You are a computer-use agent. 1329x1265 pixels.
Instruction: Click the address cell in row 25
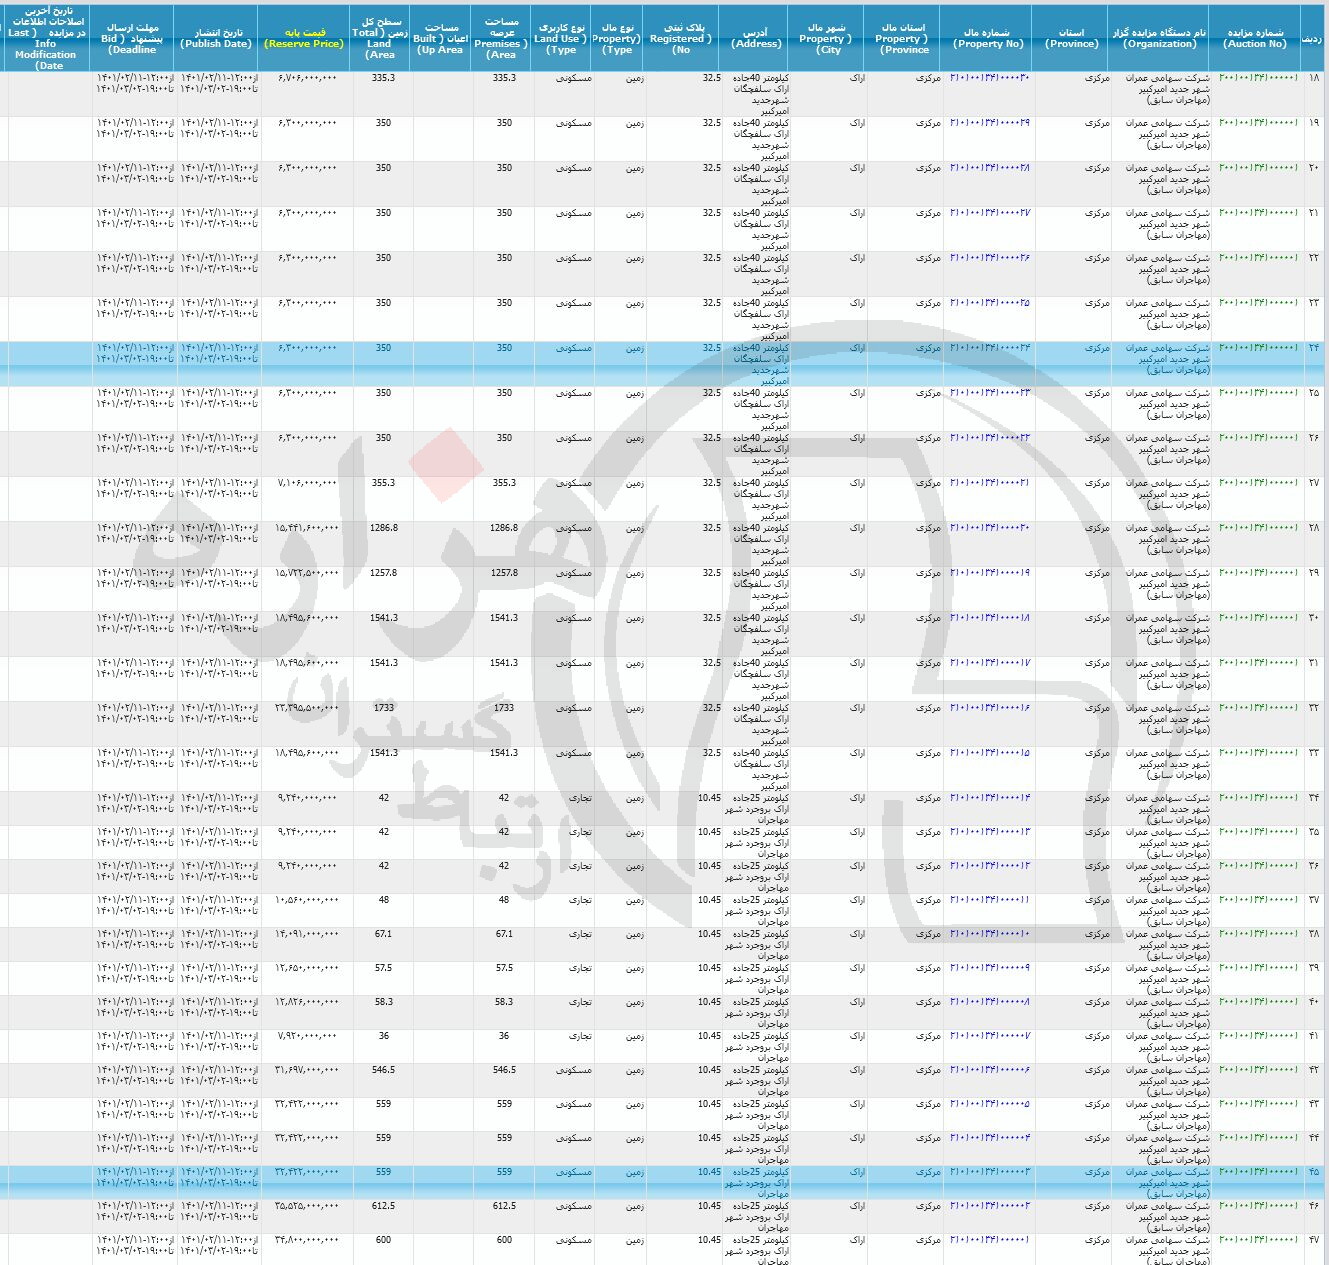[762, 409]
